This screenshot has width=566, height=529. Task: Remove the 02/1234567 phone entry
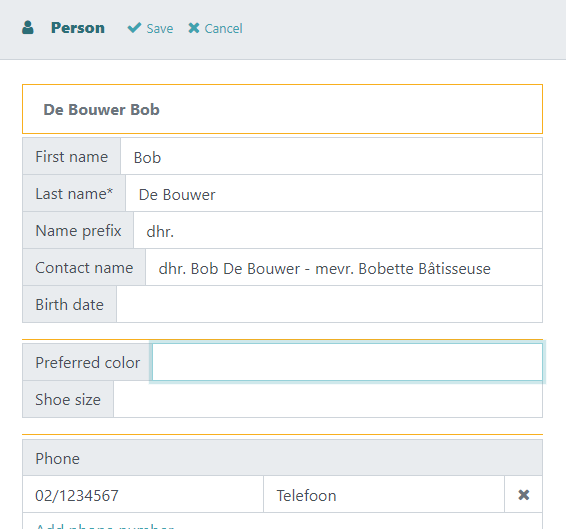tap(523, 495)
